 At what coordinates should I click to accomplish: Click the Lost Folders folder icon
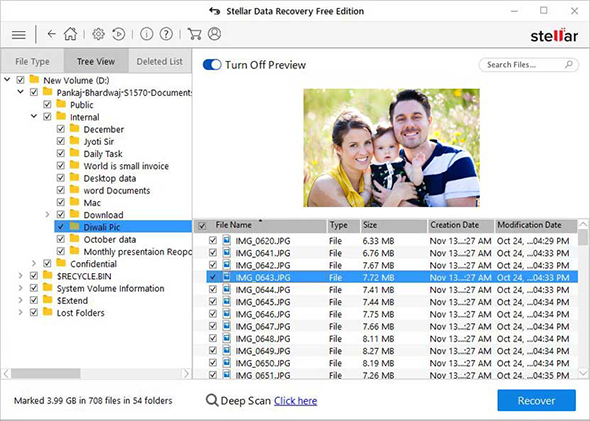click(47, 312)
